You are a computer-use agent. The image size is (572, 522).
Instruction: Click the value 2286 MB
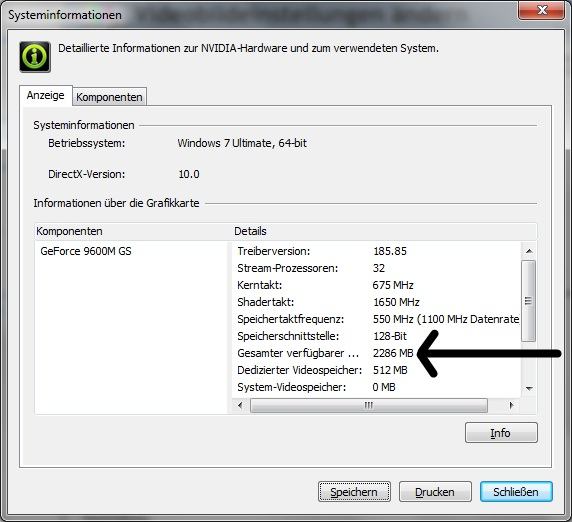click(393, 353)
